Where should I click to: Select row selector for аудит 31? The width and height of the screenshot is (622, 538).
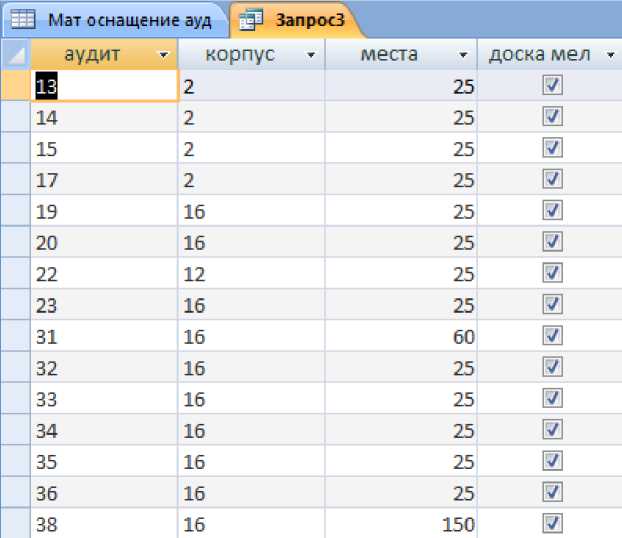[x=16, y=336]
